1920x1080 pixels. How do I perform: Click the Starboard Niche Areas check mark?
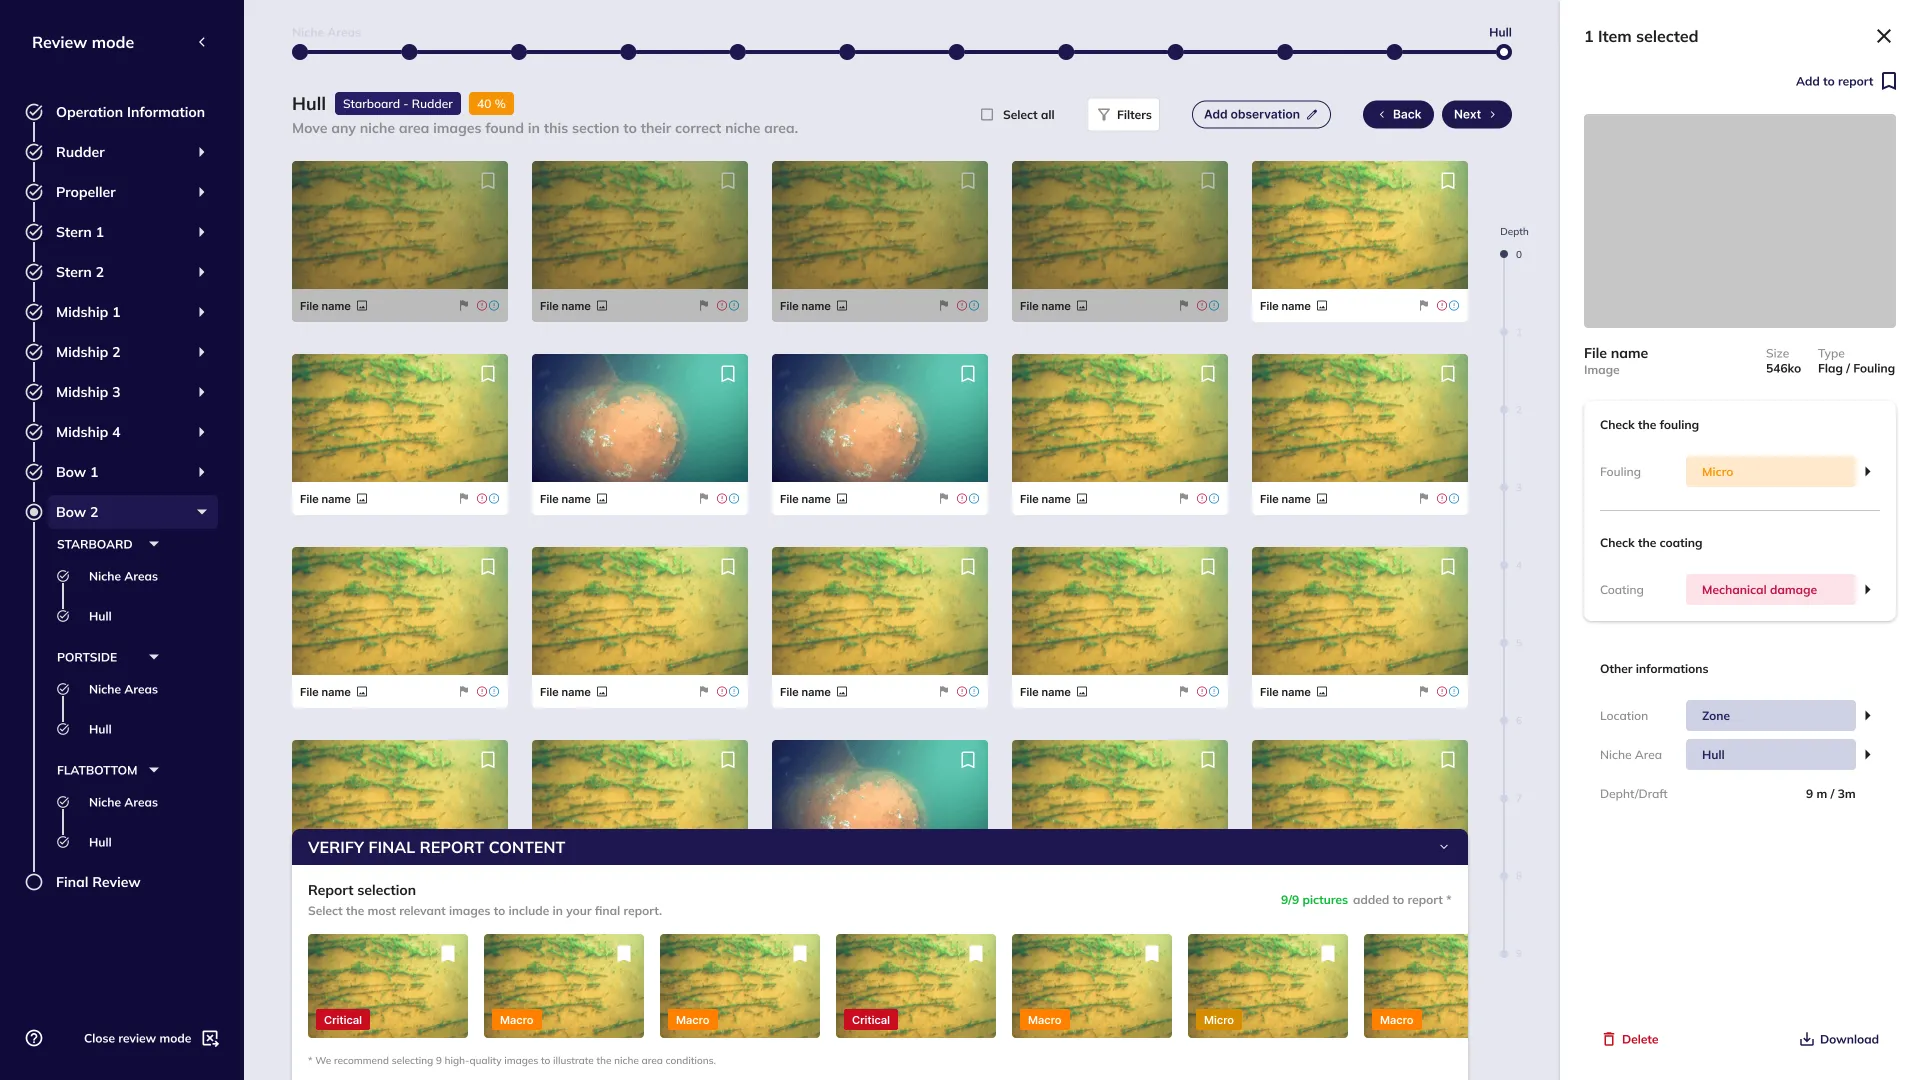63,576
